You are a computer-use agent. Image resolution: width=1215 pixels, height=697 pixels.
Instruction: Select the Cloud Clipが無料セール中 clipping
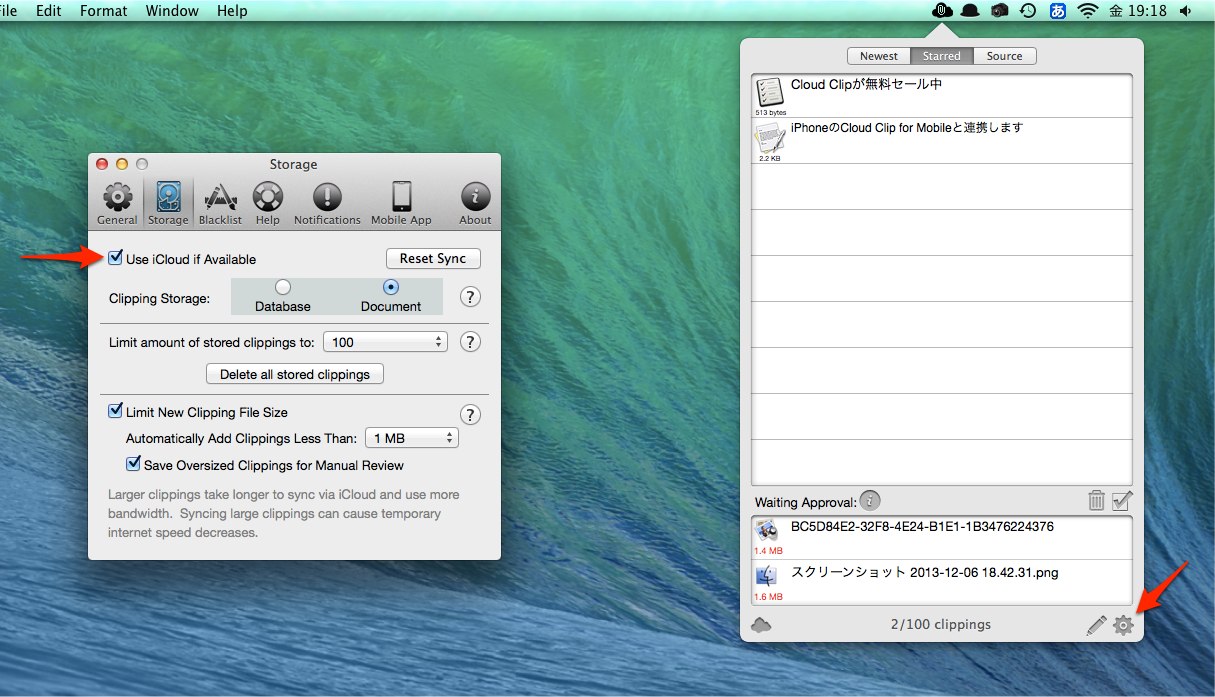[942, 95]
